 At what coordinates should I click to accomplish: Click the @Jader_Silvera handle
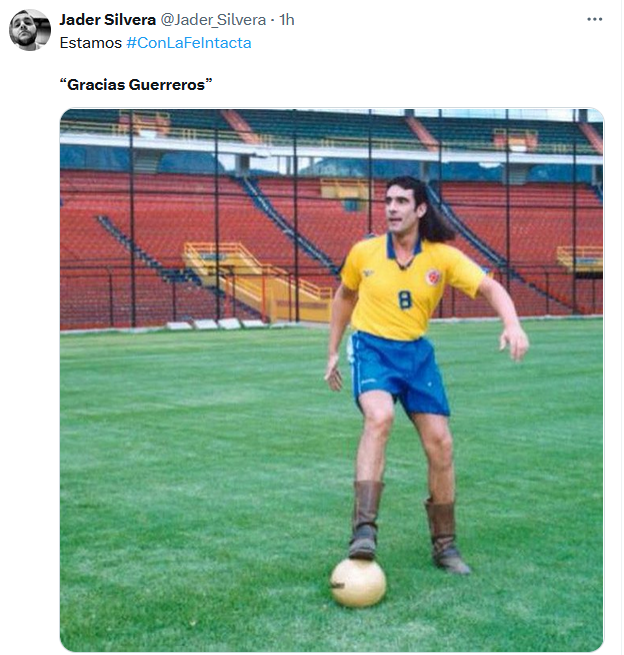pos(213,20)
